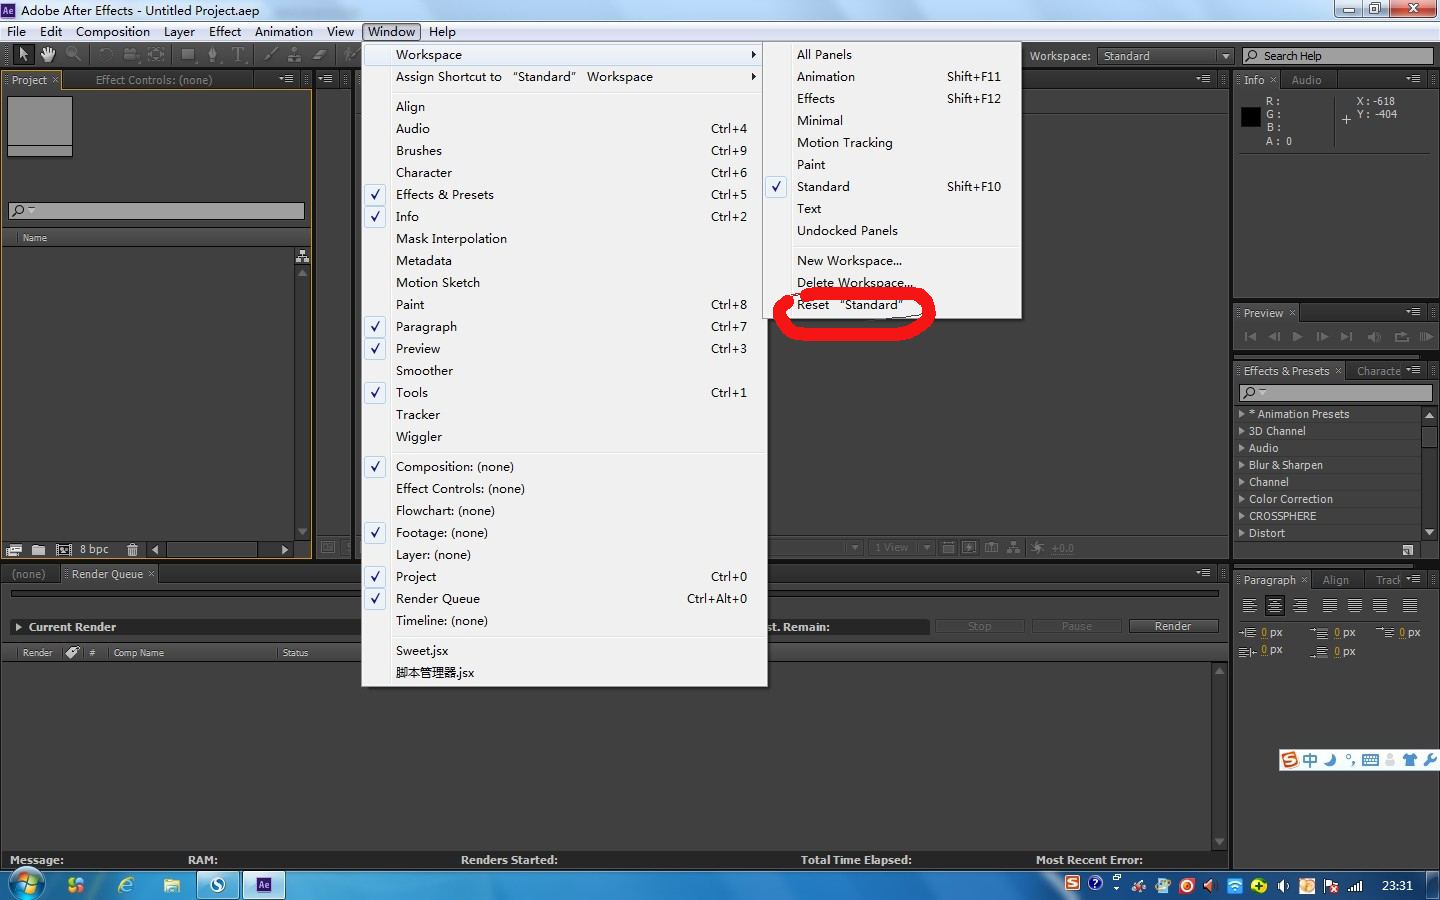Switch to the Align tab

(x=1335, y=580)
